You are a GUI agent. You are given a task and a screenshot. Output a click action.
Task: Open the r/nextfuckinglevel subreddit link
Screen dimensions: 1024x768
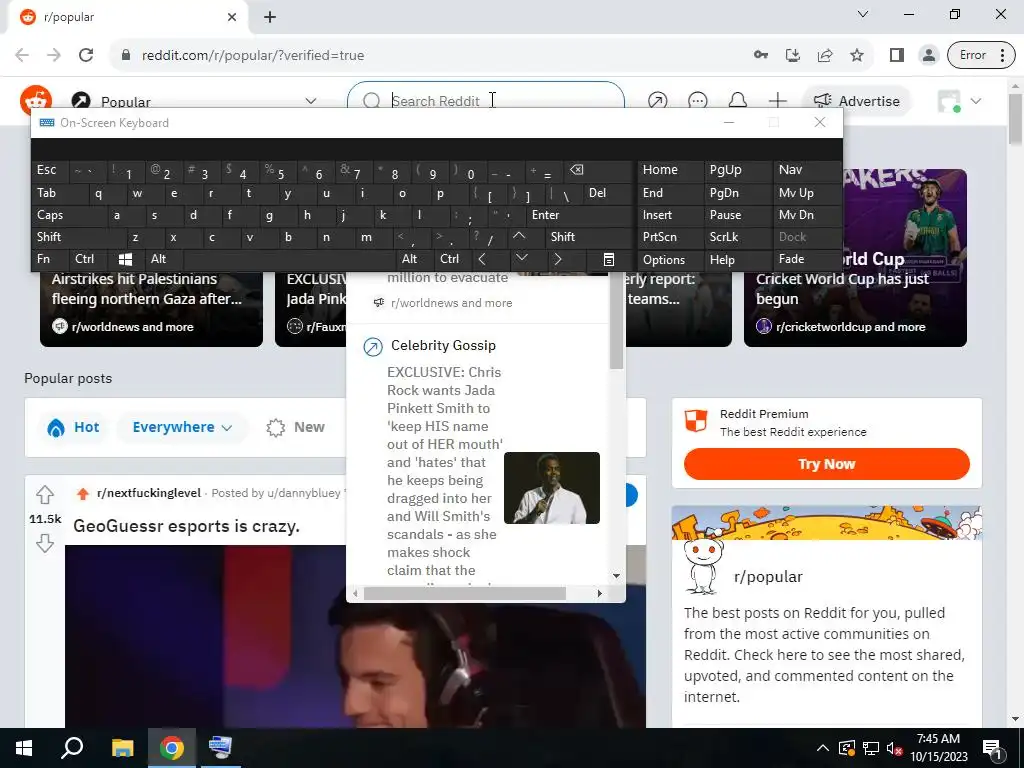148,493
